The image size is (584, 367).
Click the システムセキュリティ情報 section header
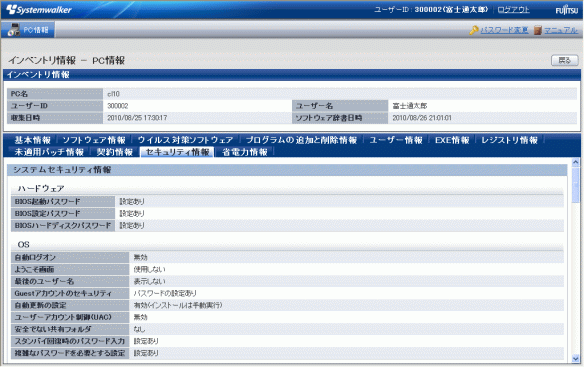(x=287, y=170)
